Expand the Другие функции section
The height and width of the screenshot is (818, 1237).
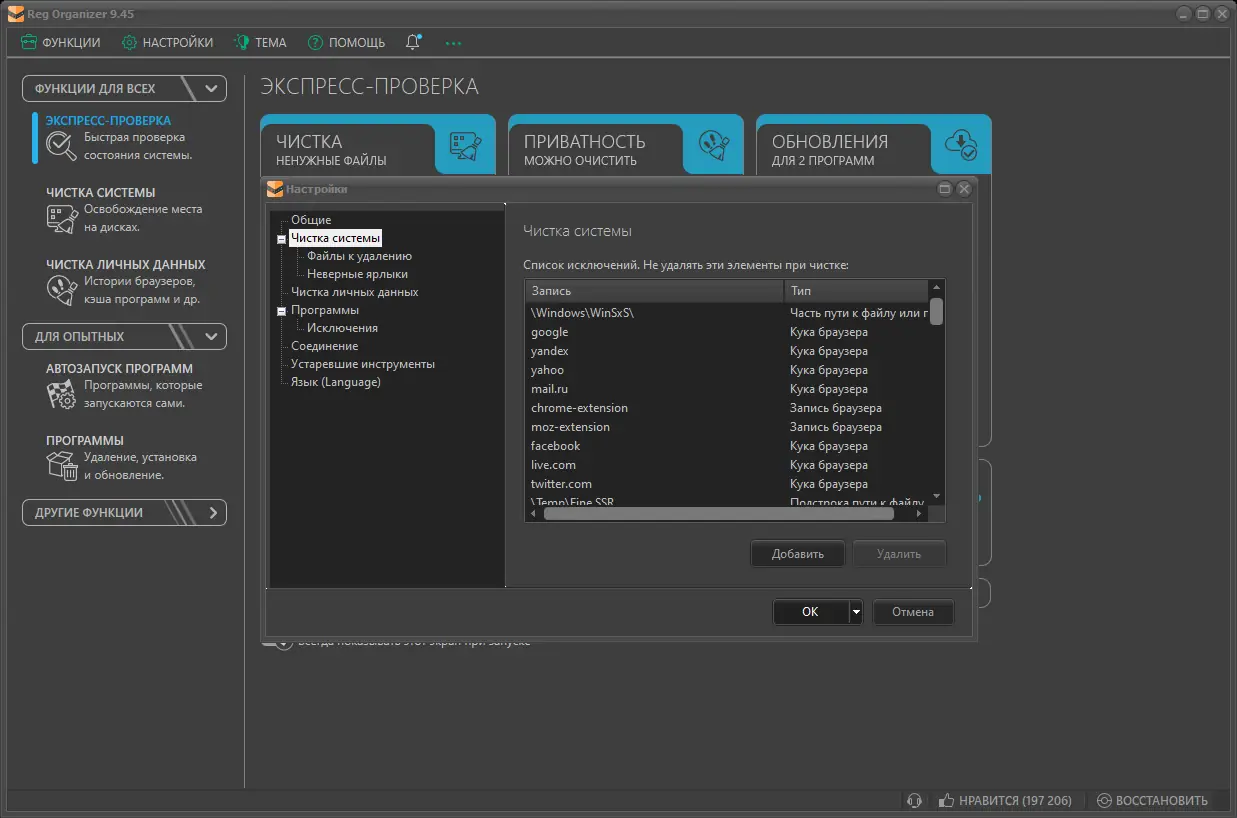pyautogui.click(x=212, y=512)
